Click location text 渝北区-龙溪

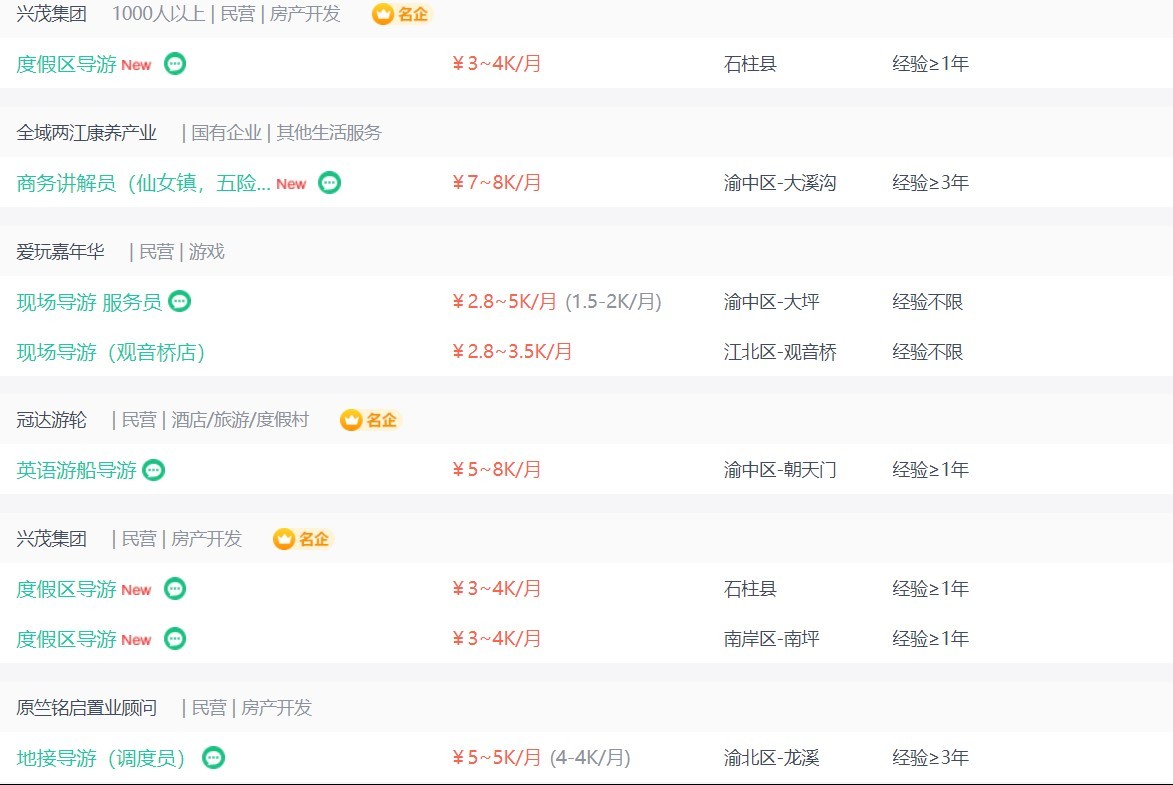(x=771, y=757)
